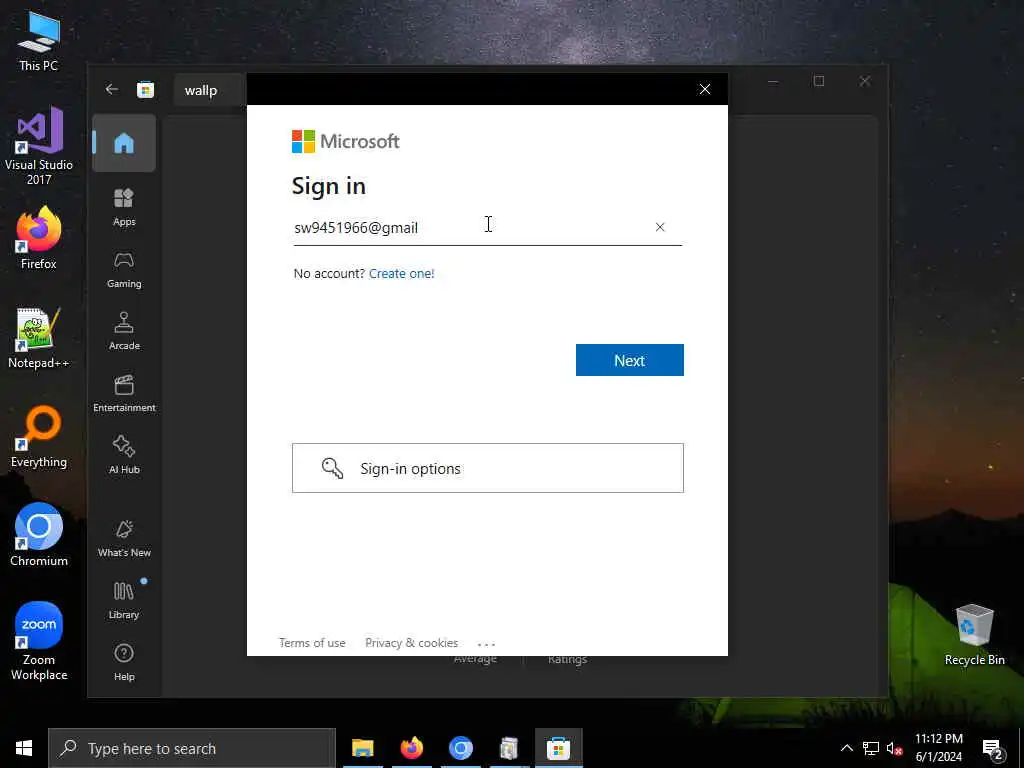Click the taskbar 'Type here to search' box
This screenshot has height=768, width=1024.
[x=192, y=748]
